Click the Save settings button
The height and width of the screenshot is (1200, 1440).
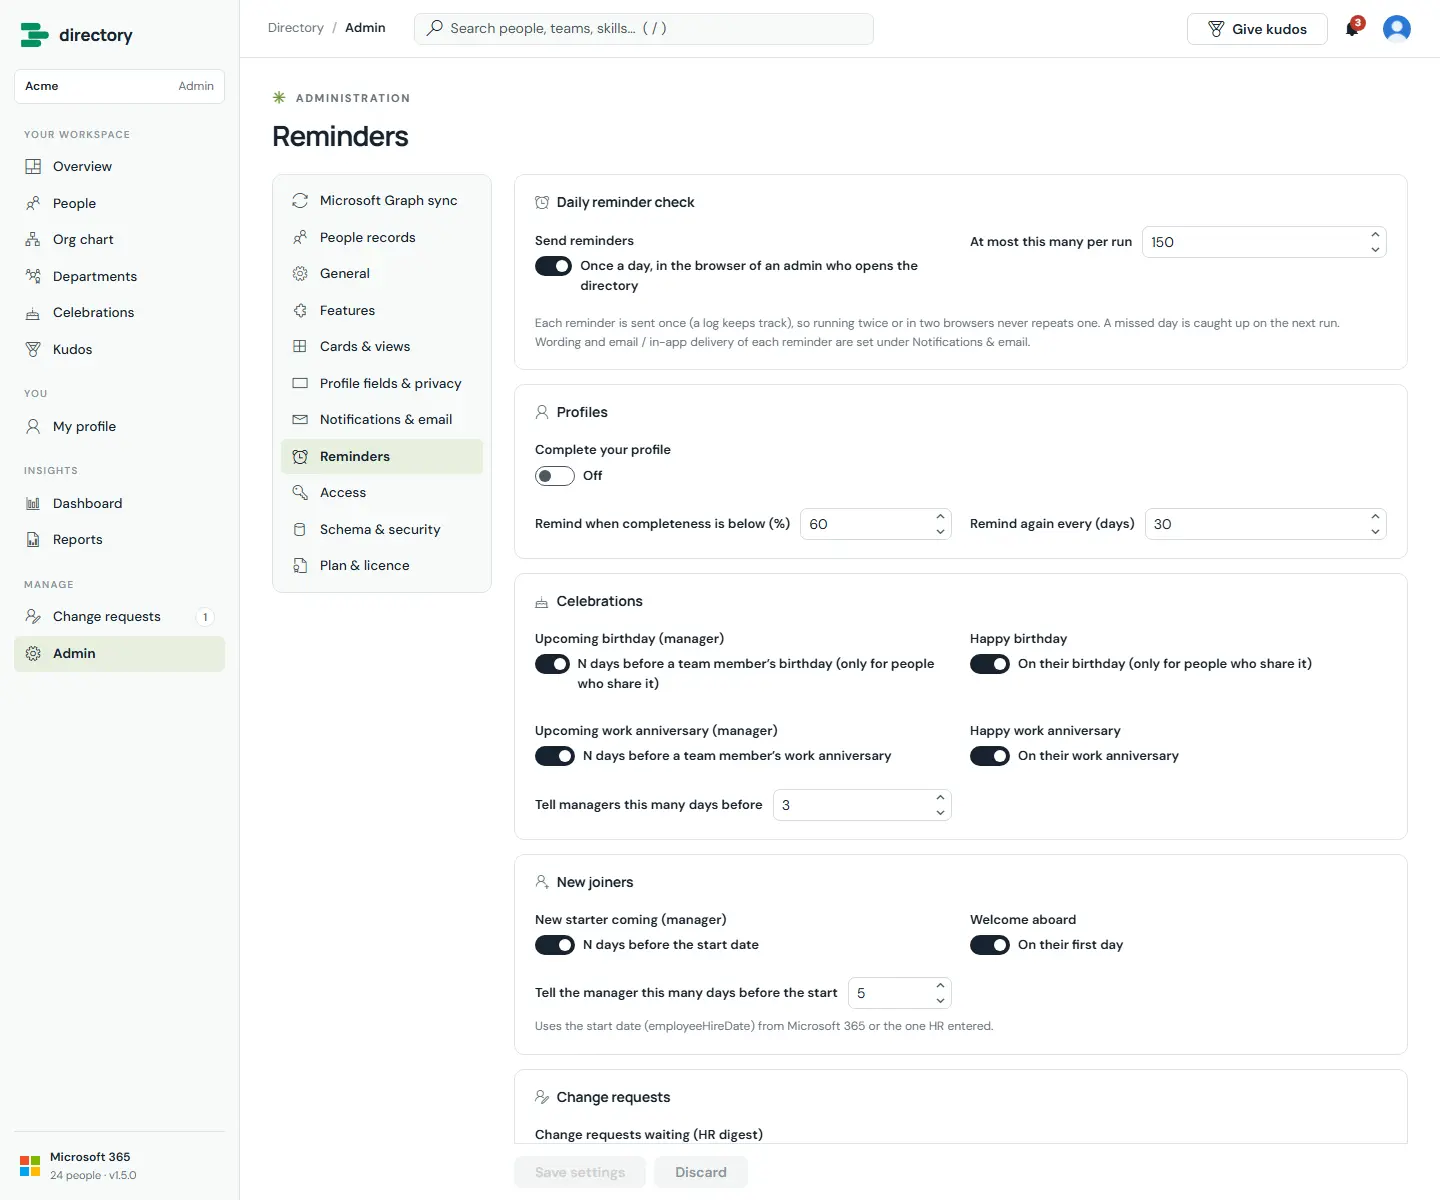pos(580,1172)
